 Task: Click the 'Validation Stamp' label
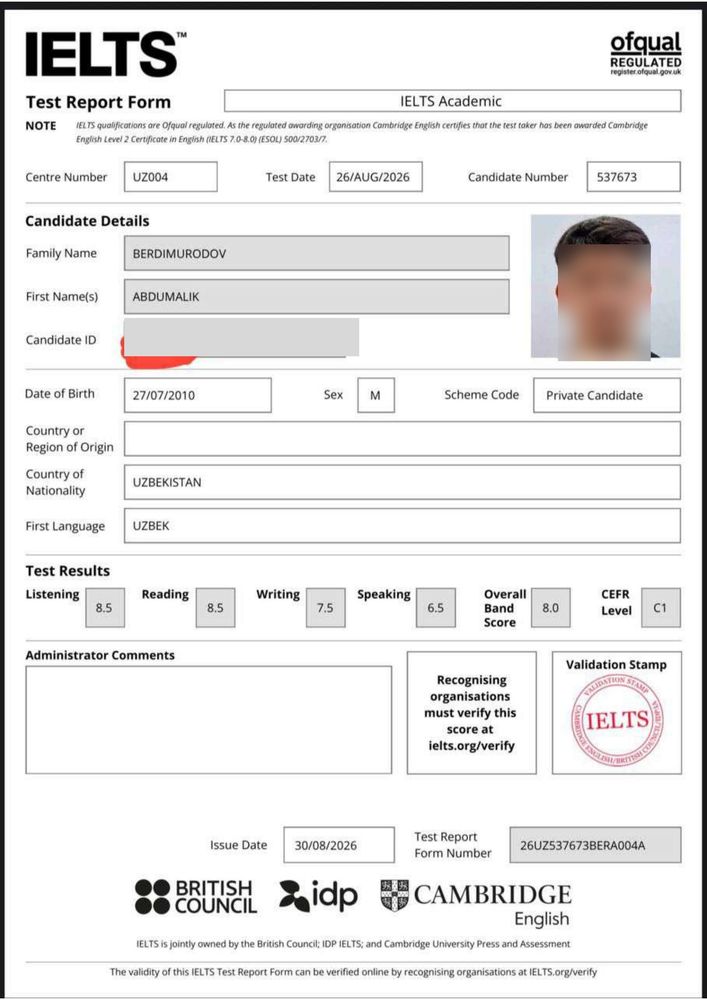pos(616,665)
